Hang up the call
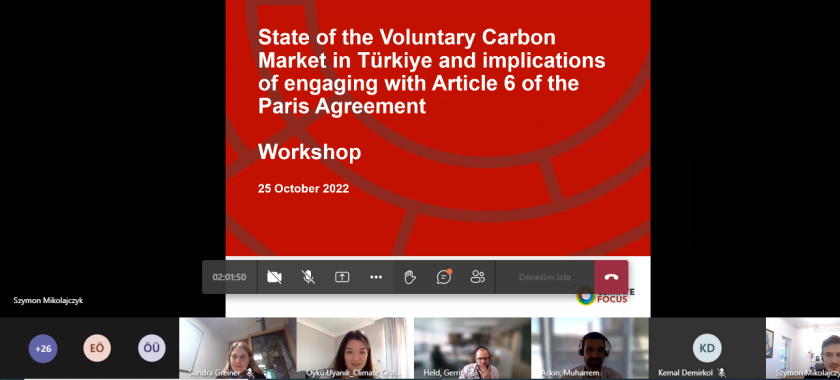Viewport: 840px width, 380px height. pos(611,277)
